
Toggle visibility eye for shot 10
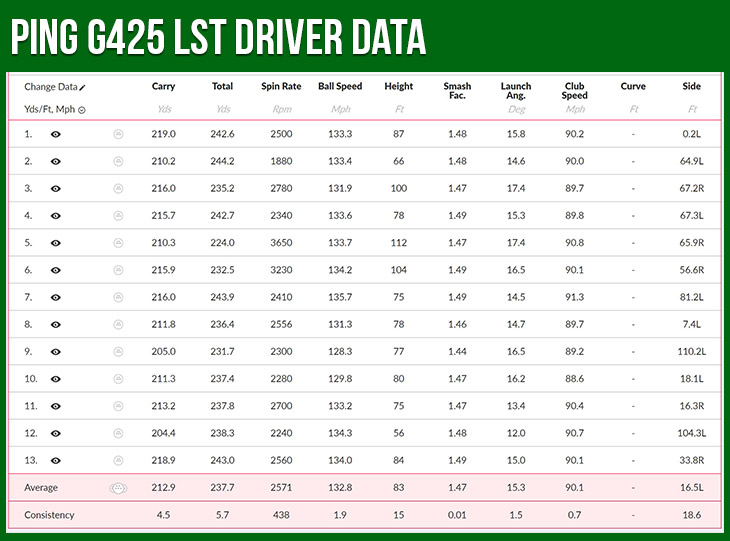tap(56, 379)
